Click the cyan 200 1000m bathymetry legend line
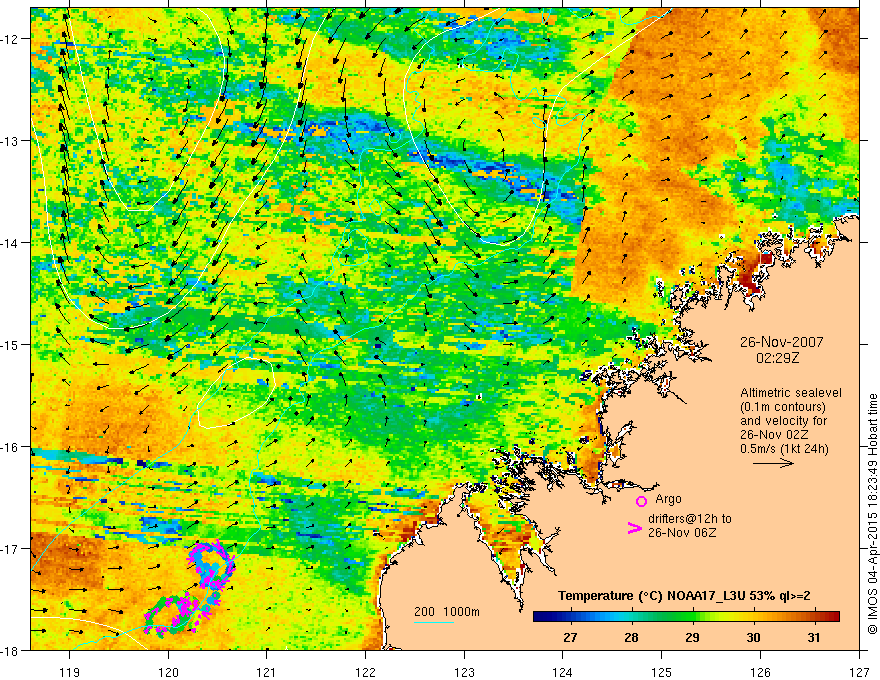This screenshot has width=880, height=680. pyautogui.click(x=434, y=622)
